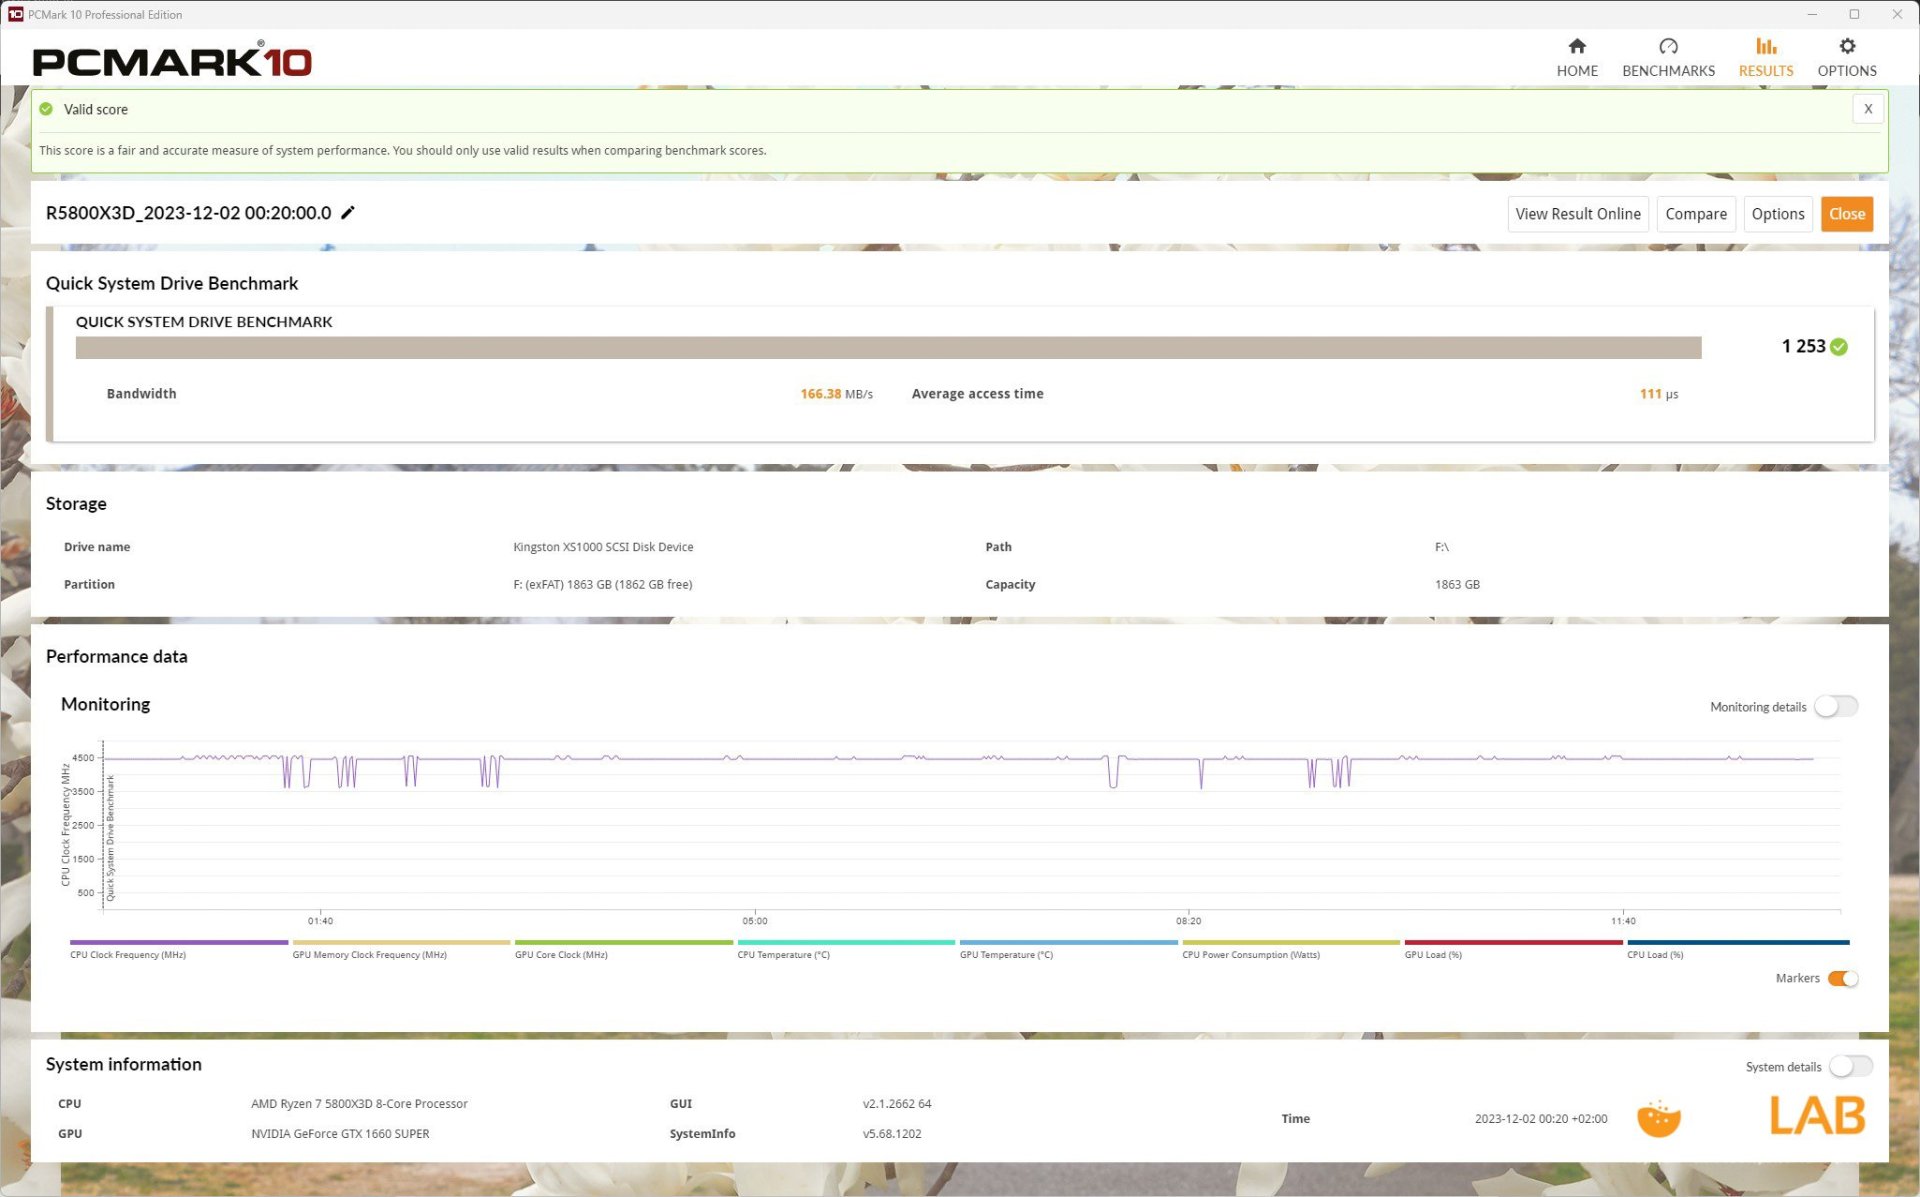Click the green check icon in the Valid score banner
The height and width of the screenshot is (1197, 1920).
46,109
